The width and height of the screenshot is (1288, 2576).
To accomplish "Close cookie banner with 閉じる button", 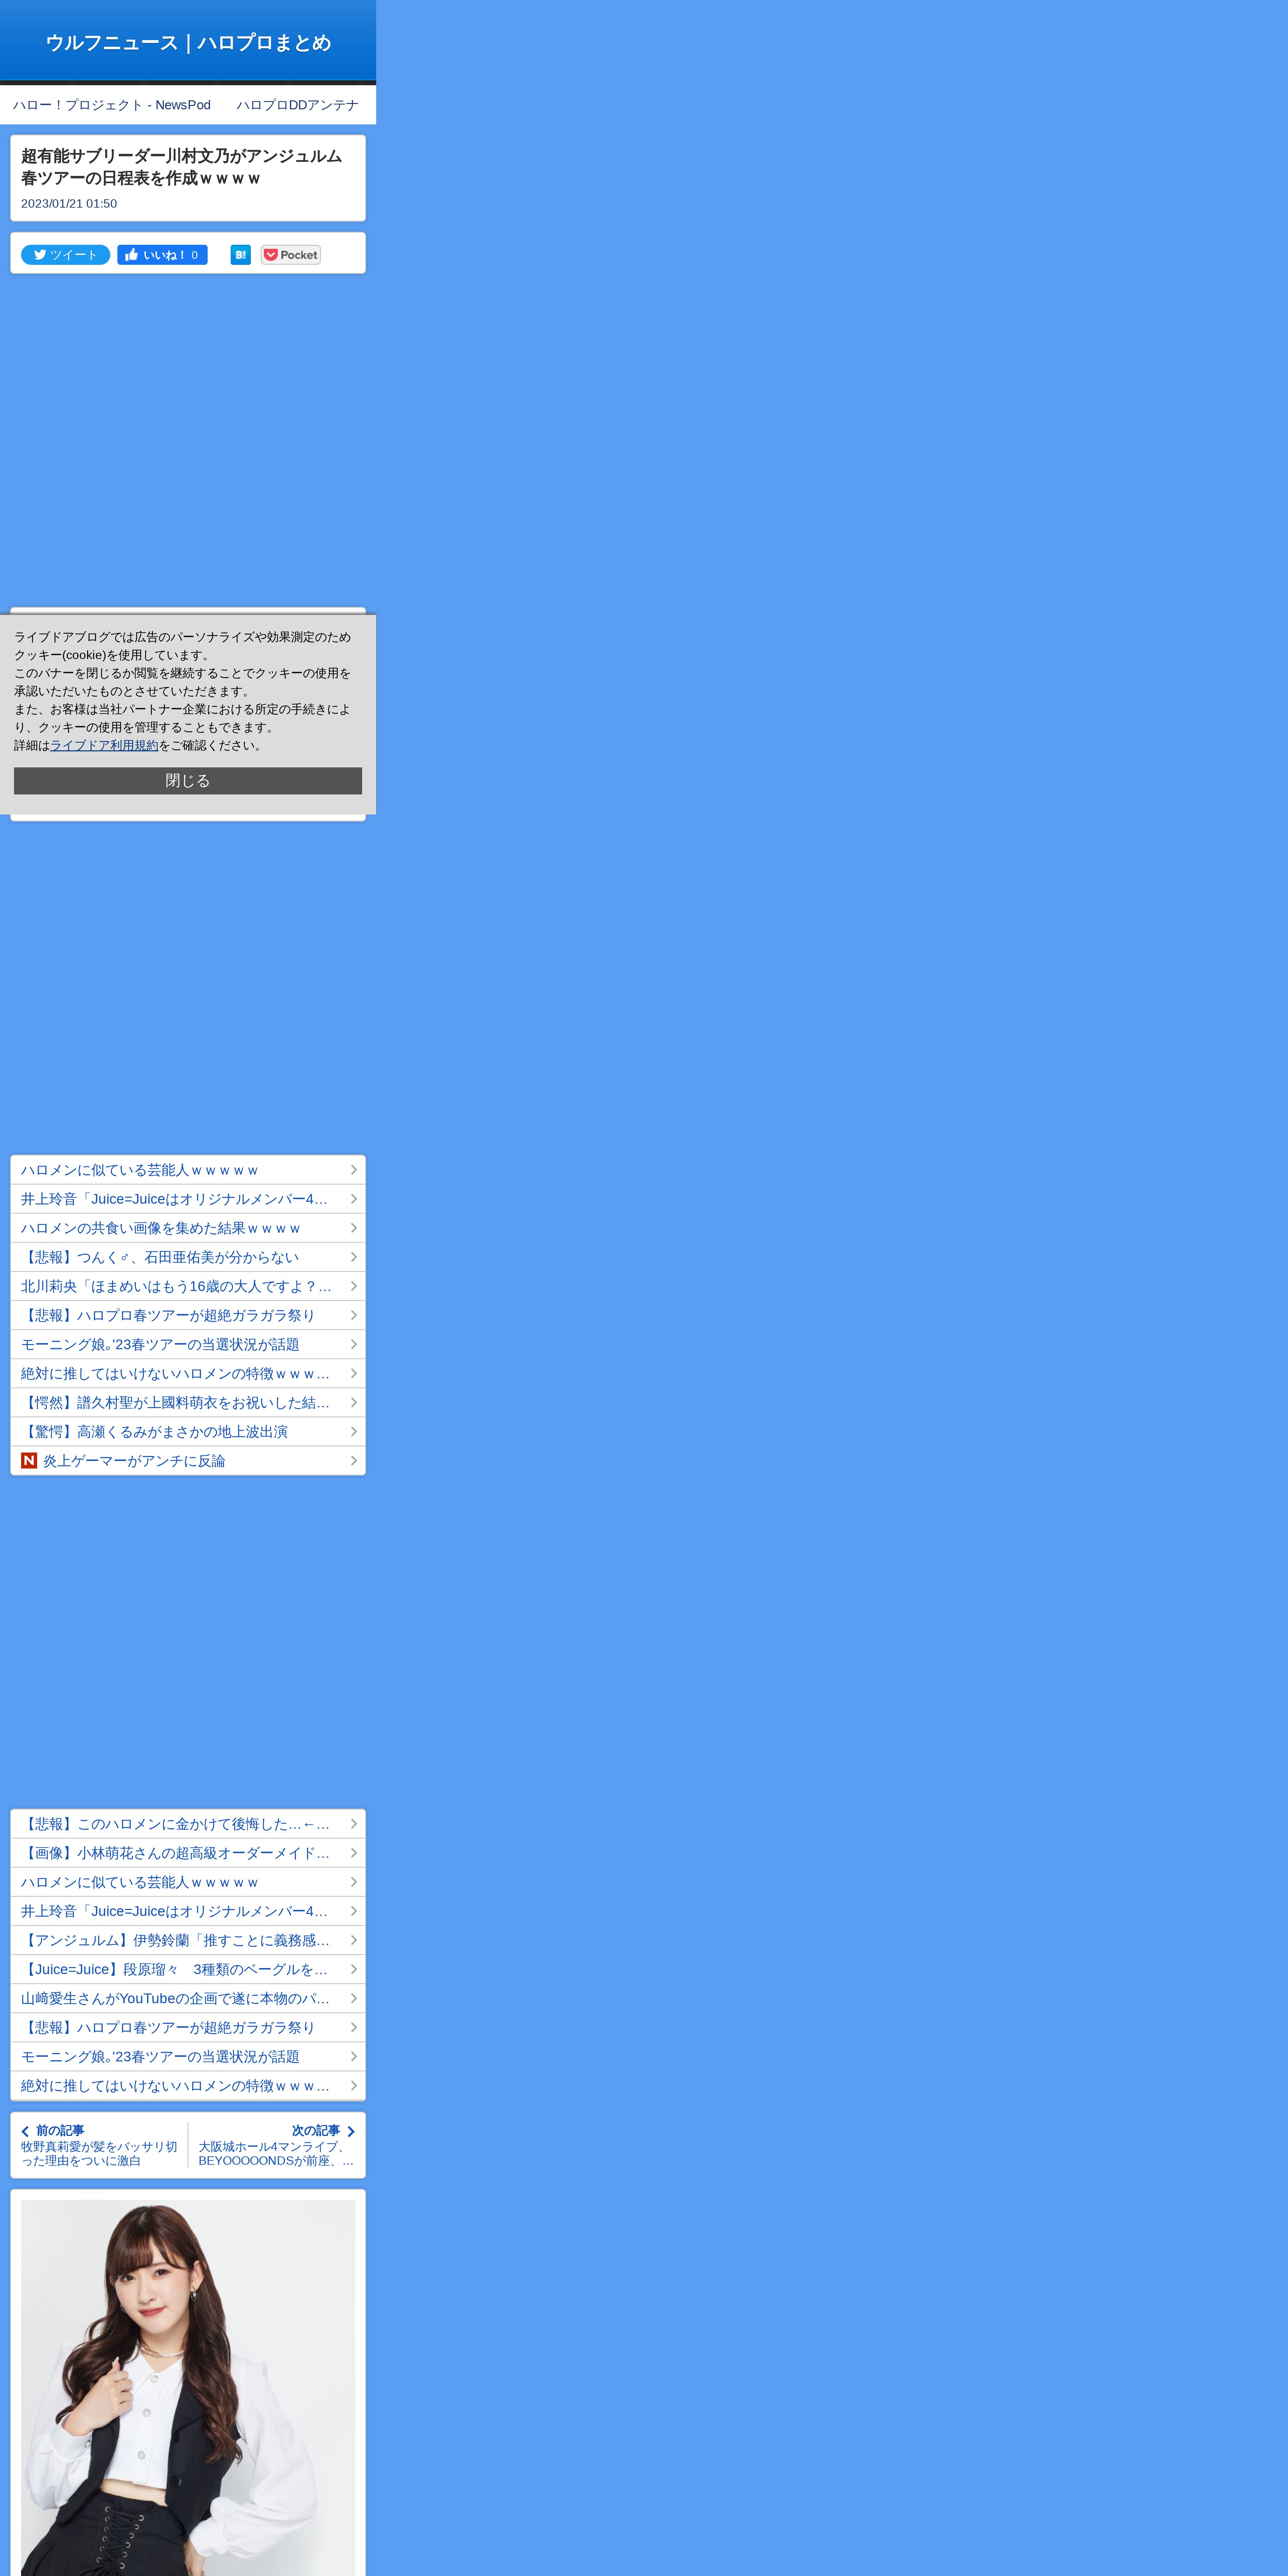I will (188, 781).
